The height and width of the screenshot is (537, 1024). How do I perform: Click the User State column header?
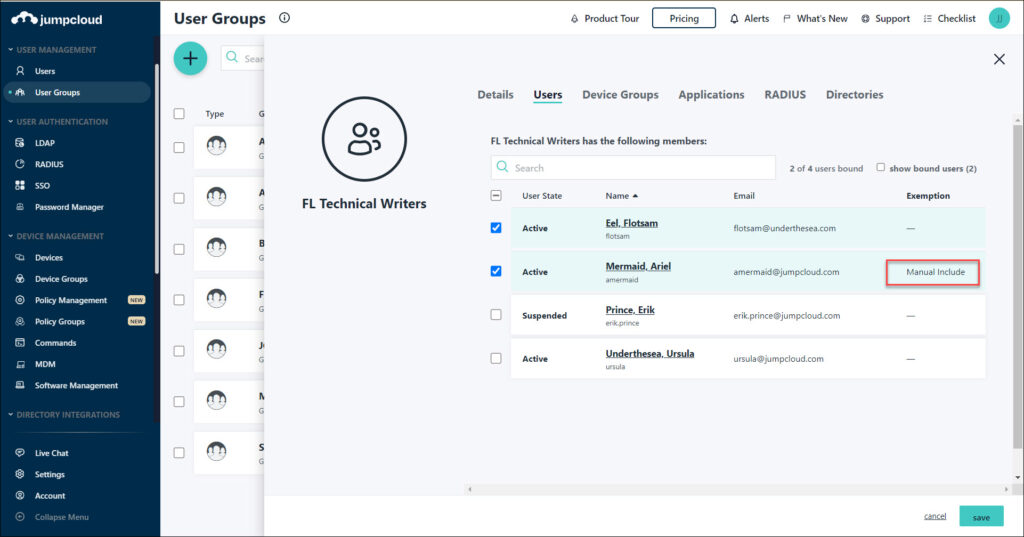coord(541,196)
